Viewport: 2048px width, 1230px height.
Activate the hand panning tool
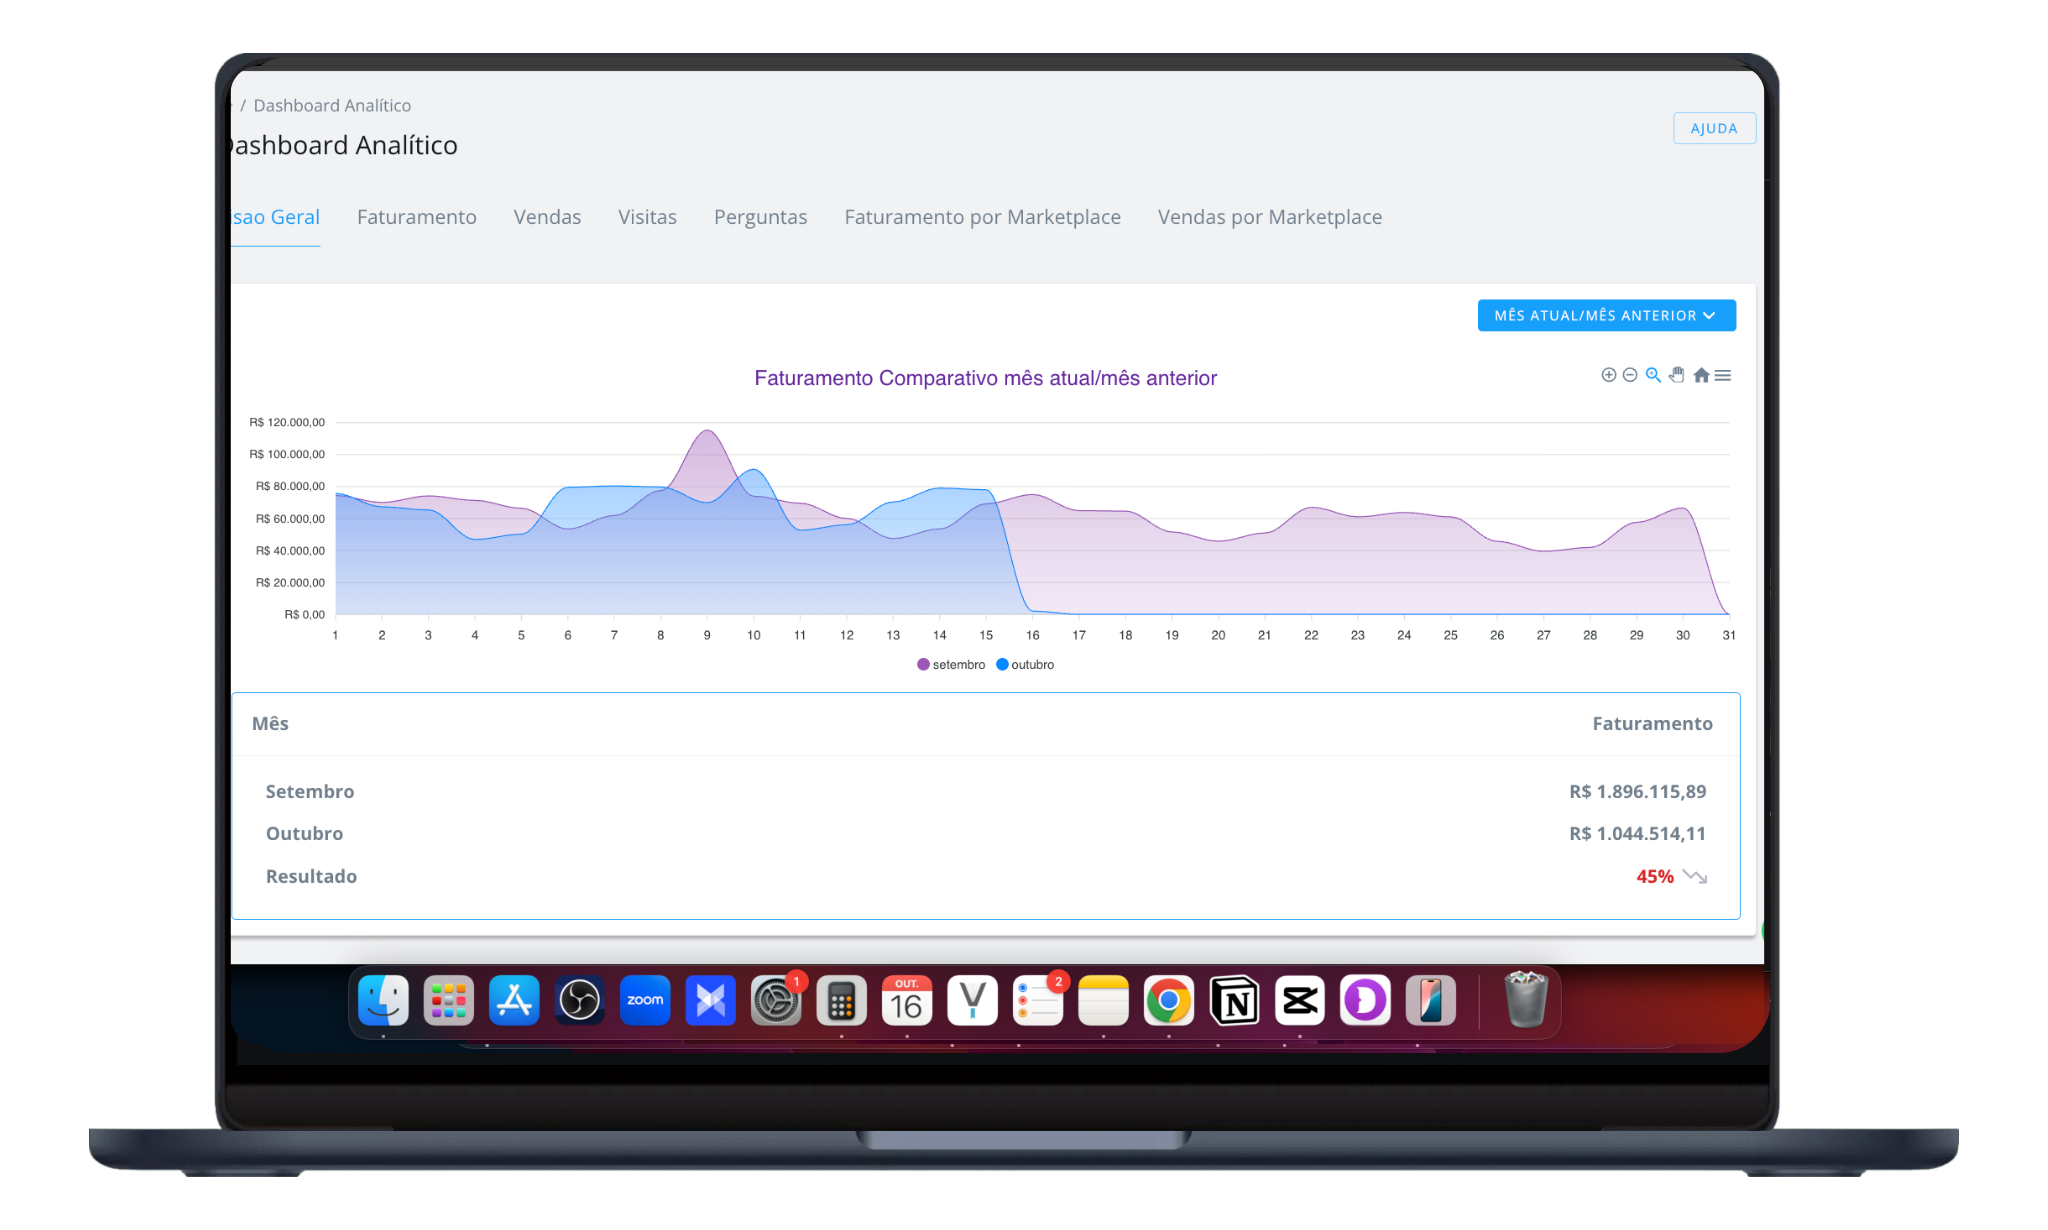pyautogui.click(x=1677, y=375)
